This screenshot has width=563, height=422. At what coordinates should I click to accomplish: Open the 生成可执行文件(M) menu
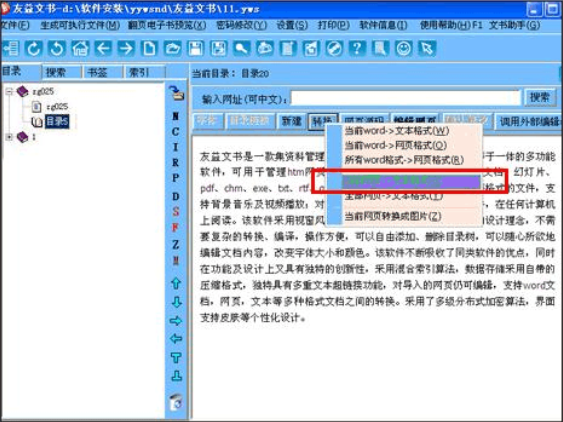tap(80, 25)
